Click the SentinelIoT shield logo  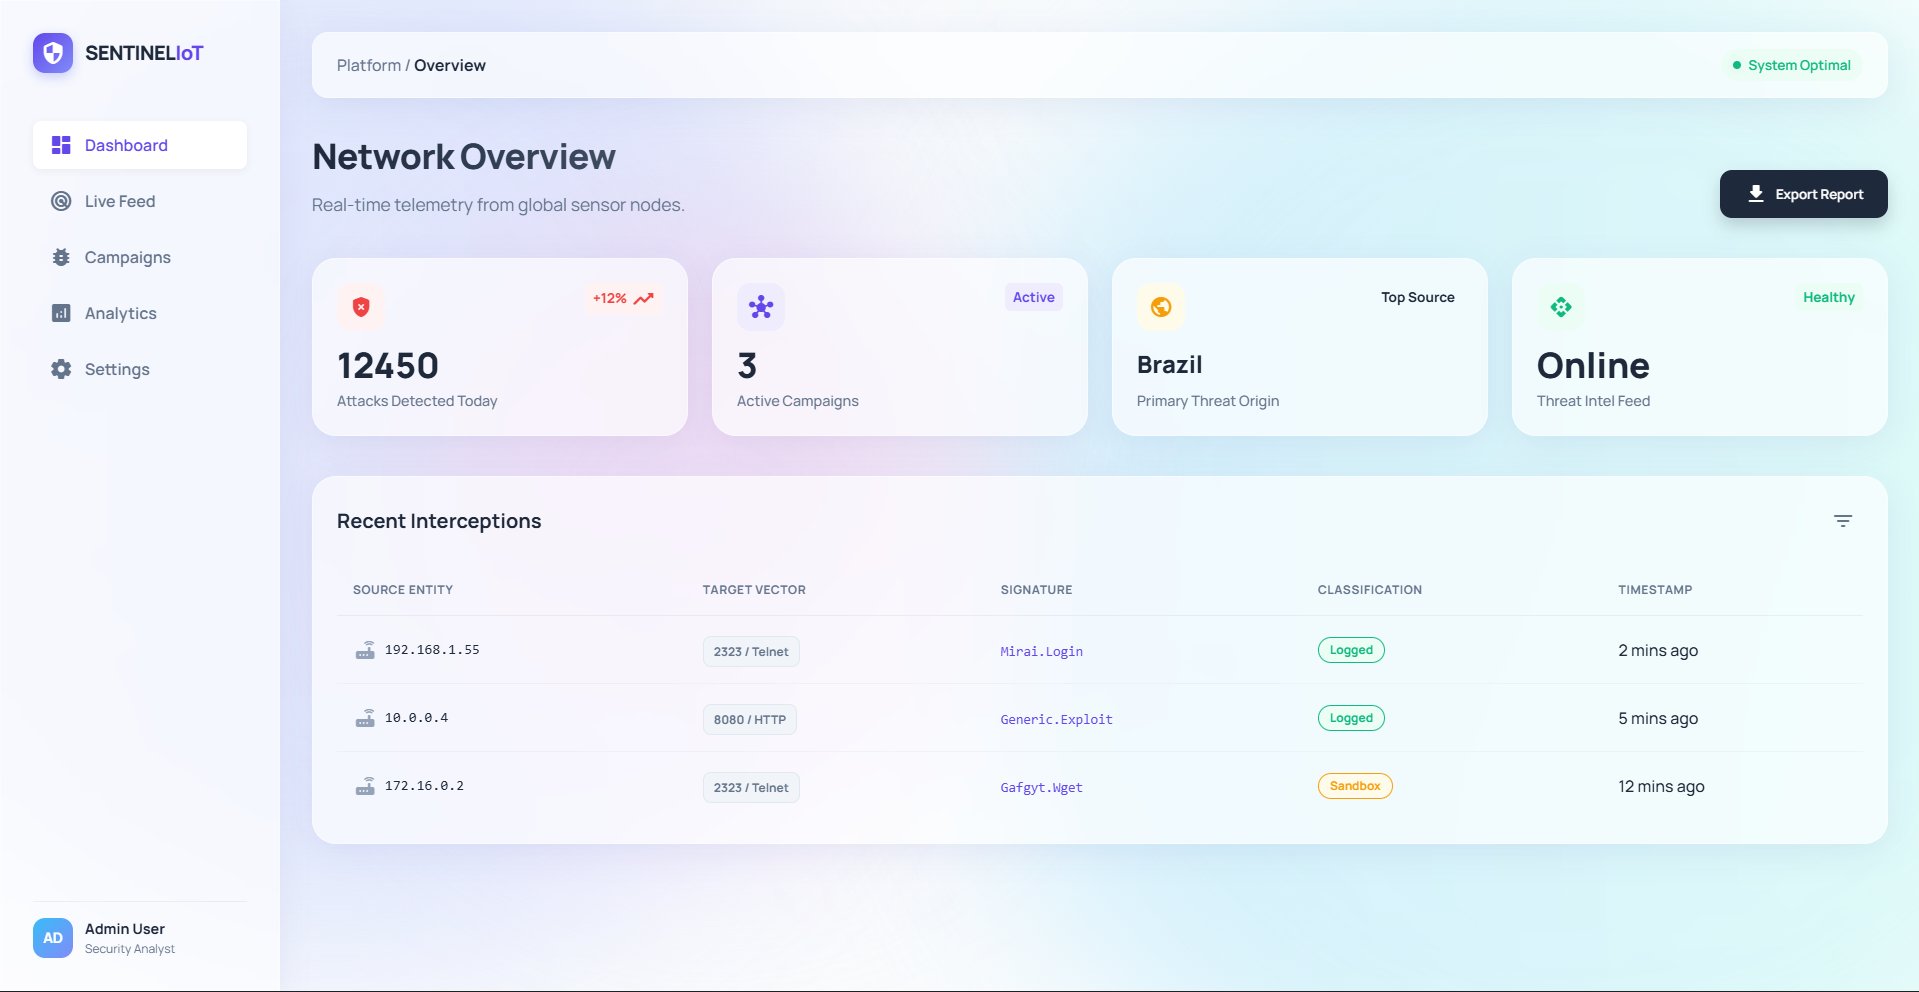tap(53, 53)
